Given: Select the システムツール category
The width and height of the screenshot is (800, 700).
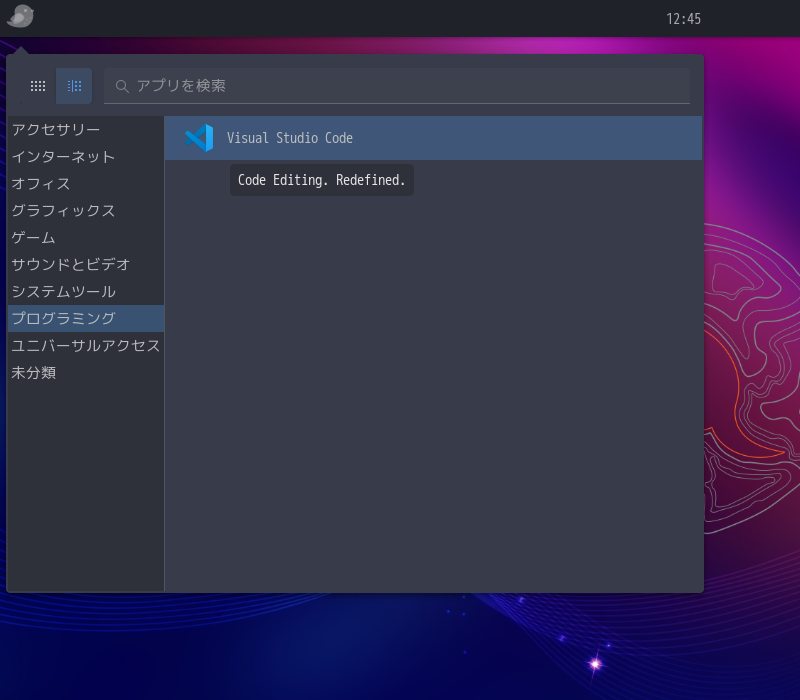Looking at the screenshot, I should click(x=86, y=291).
